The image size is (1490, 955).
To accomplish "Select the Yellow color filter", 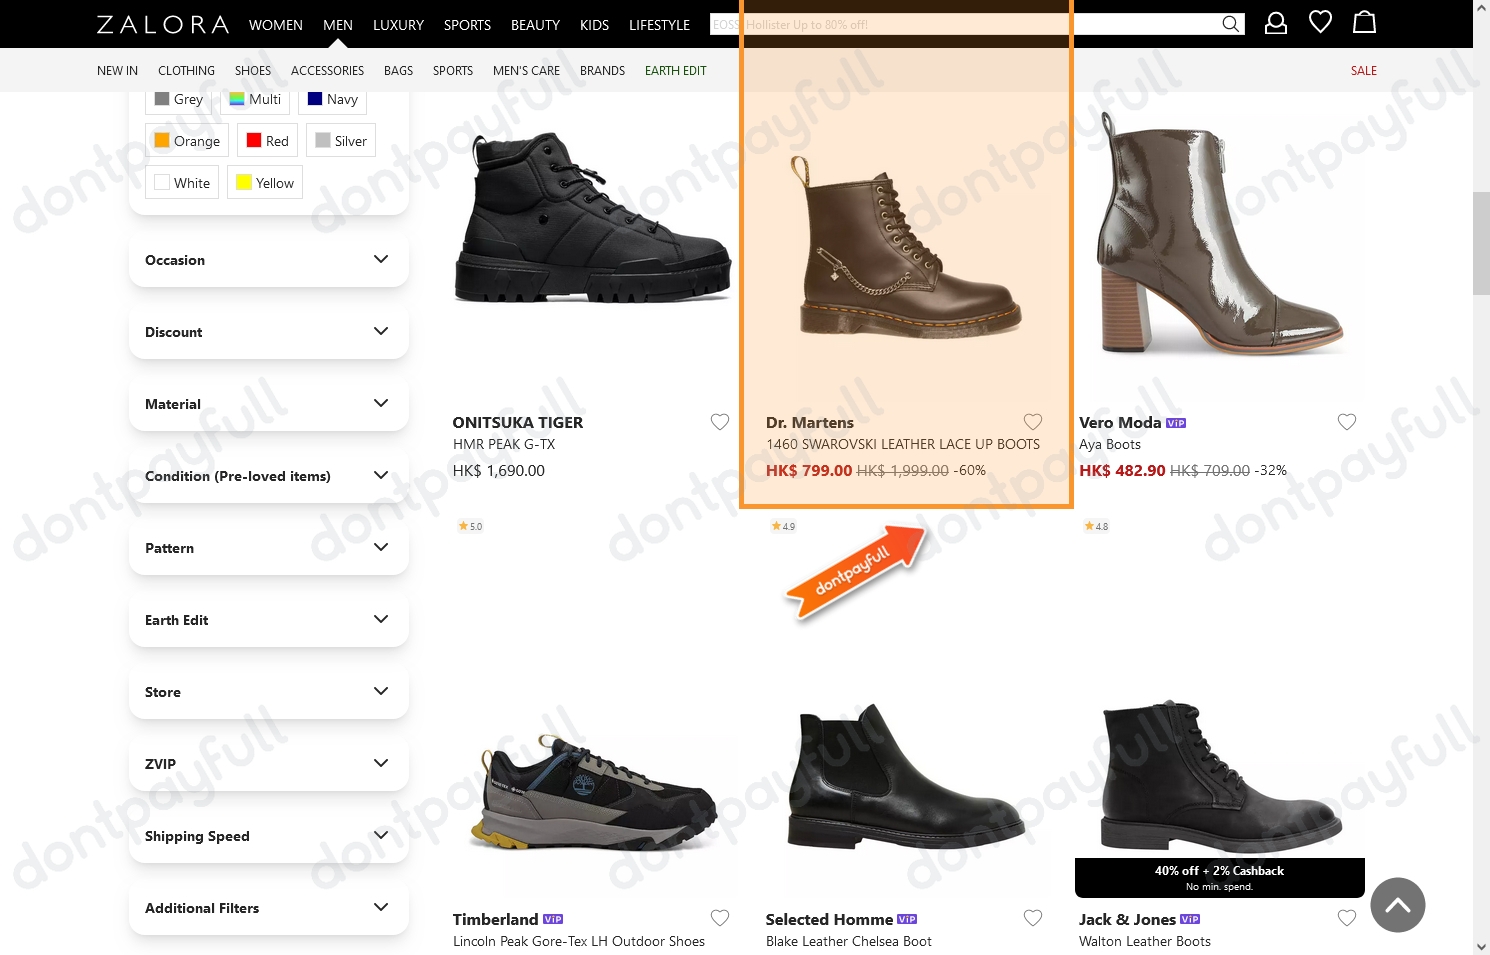I will point(265,183).
